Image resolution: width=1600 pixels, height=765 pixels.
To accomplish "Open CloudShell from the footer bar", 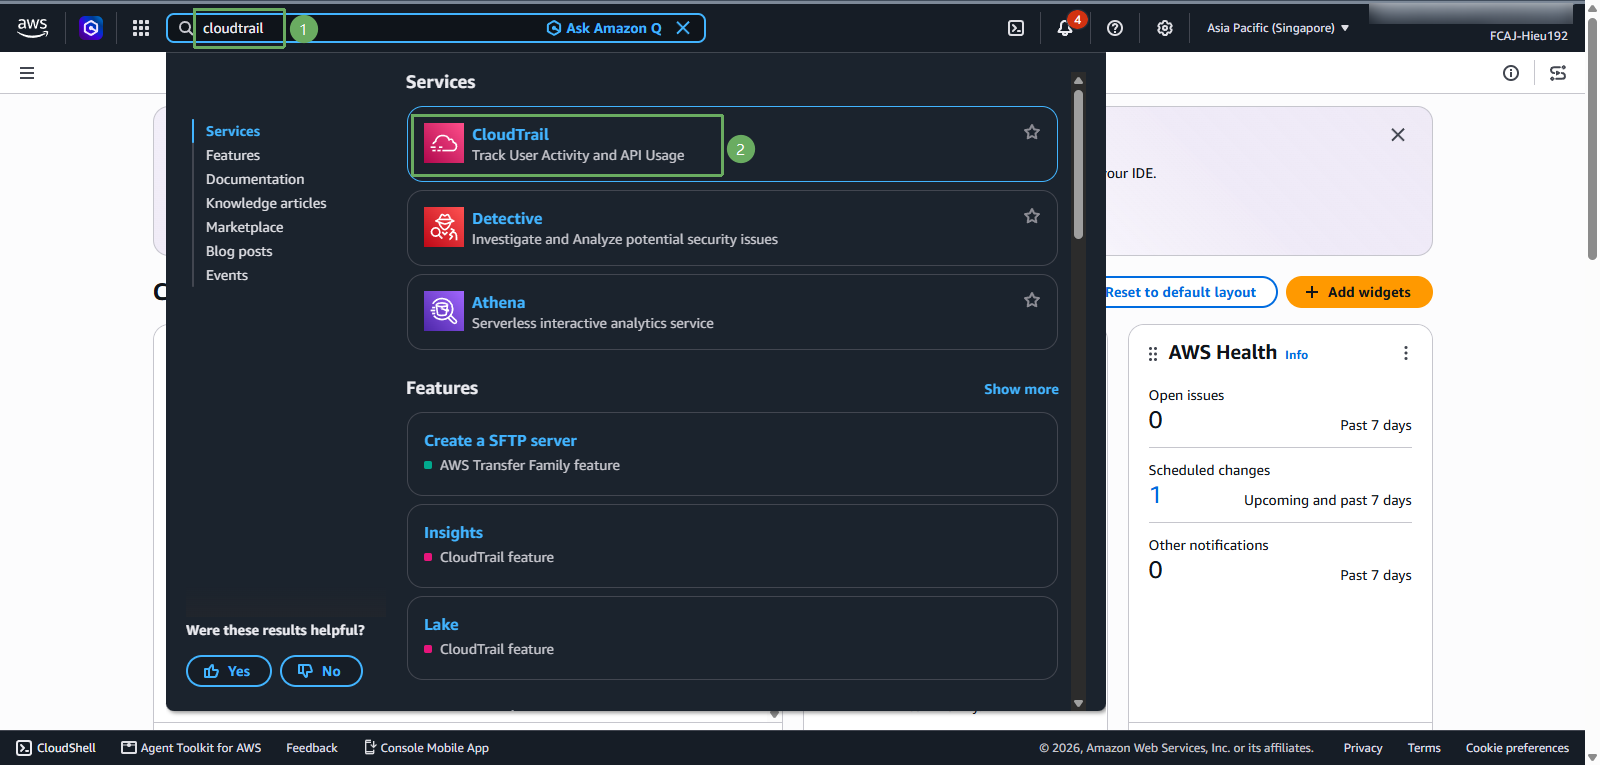I will click(56, 748).
